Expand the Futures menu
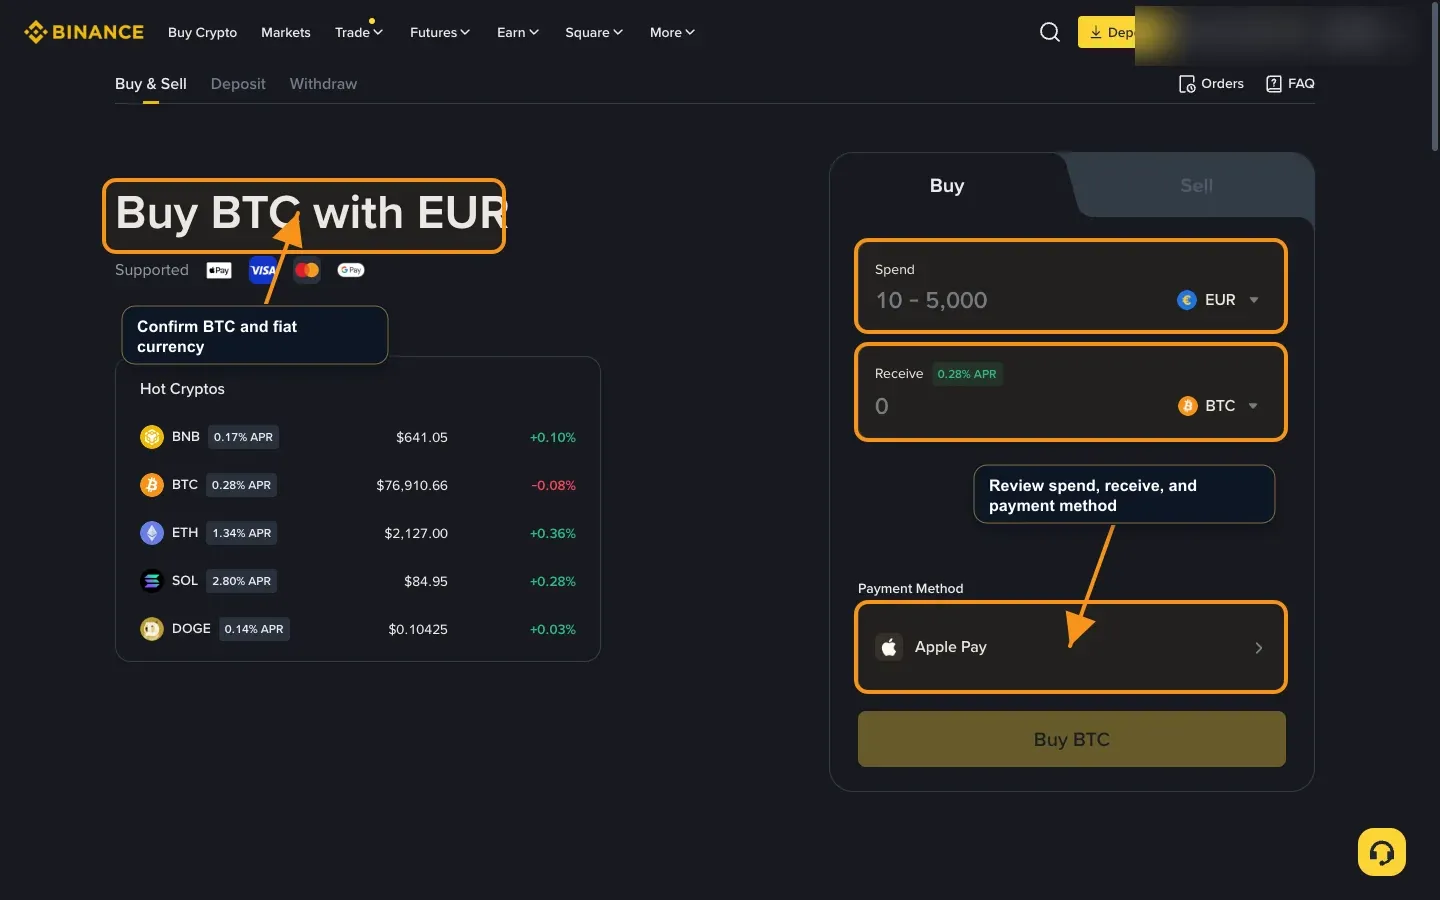 pos(440,32)
